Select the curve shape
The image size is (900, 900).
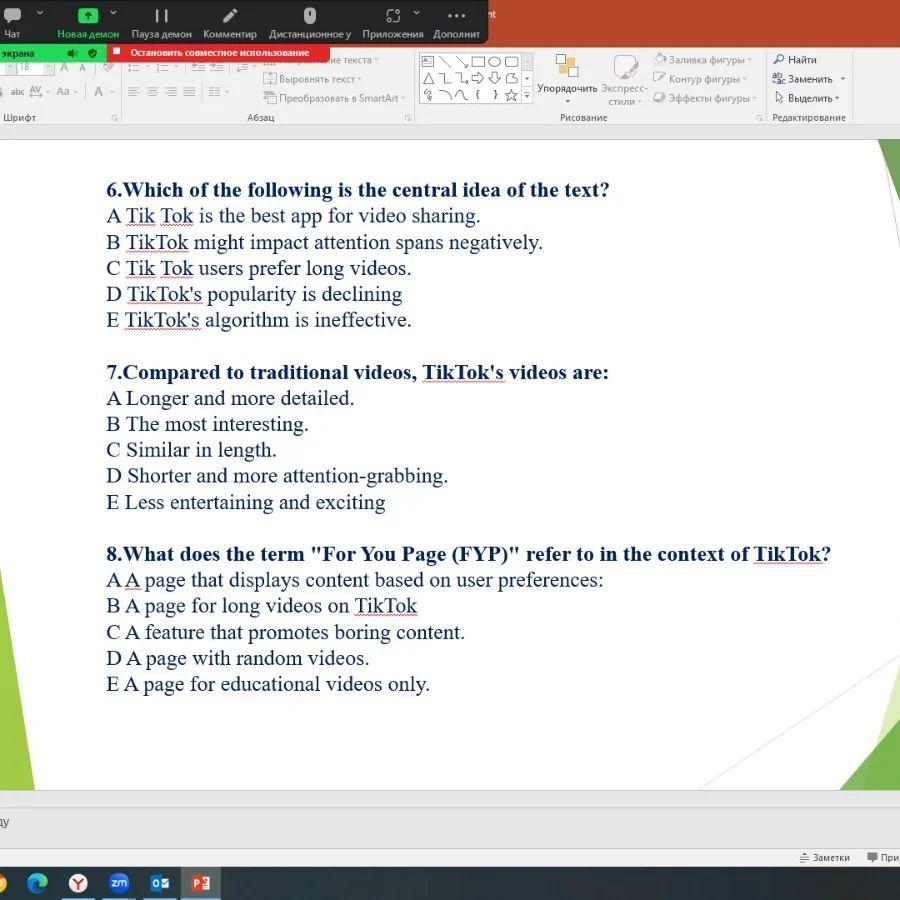coord(461,95)
